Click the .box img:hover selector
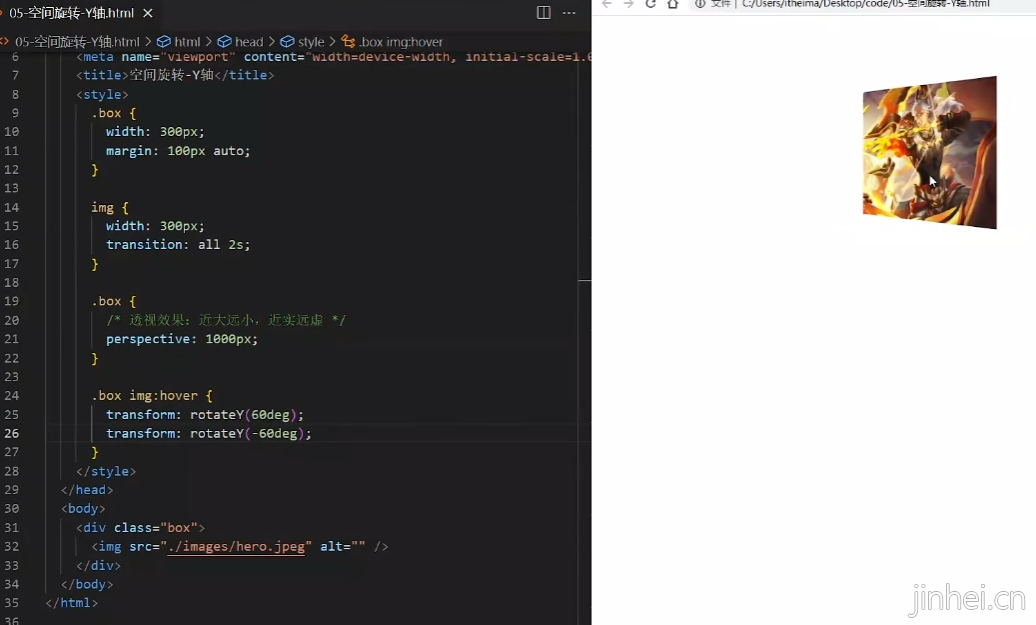 [x=145, y=396]
